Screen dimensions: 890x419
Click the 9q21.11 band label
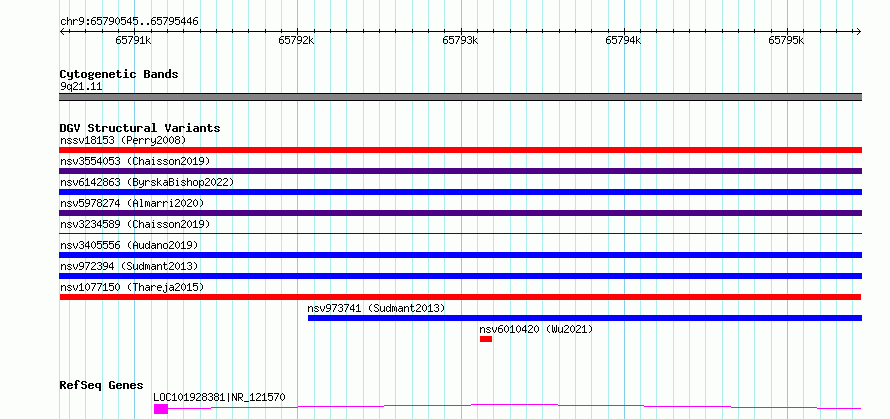81,87
